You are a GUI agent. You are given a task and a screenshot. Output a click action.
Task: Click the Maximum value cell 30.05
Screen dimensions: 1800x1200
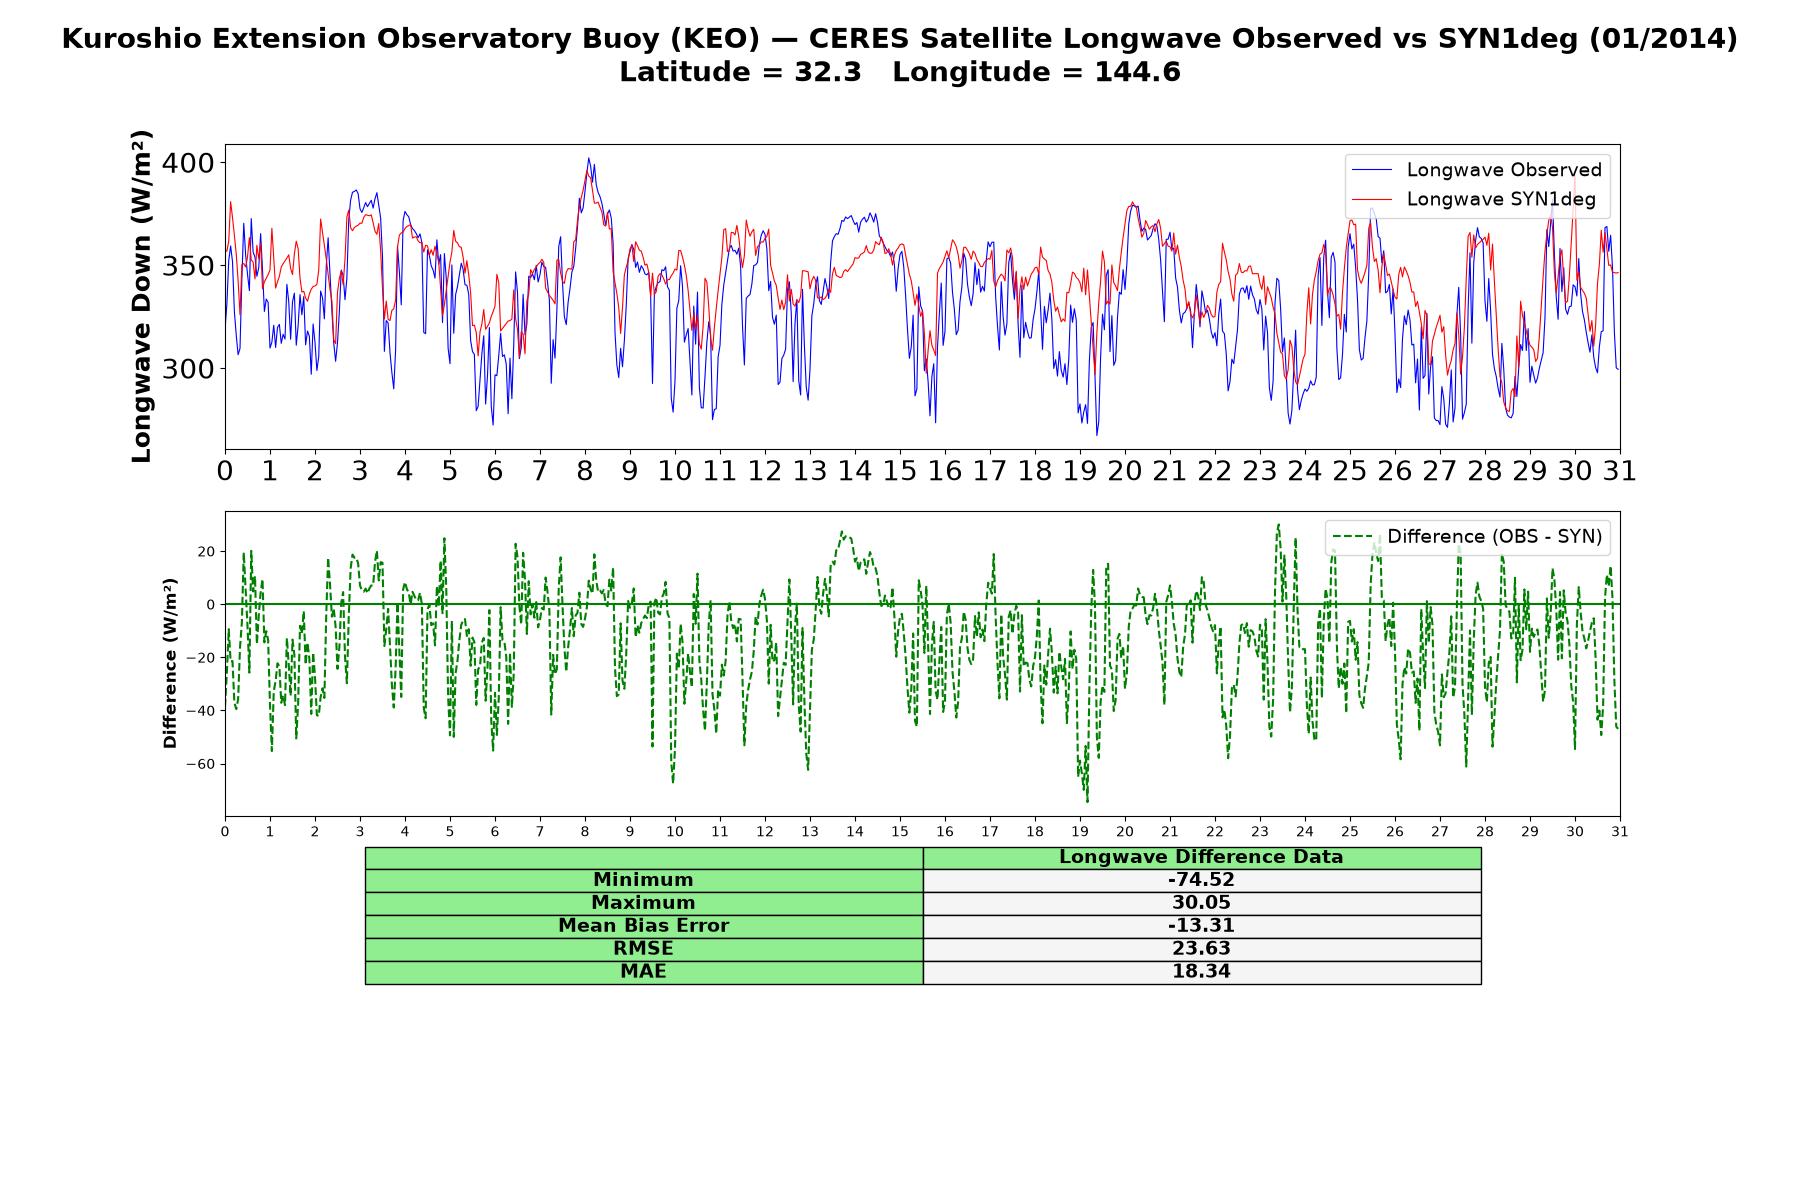(x=1201, y=903)
